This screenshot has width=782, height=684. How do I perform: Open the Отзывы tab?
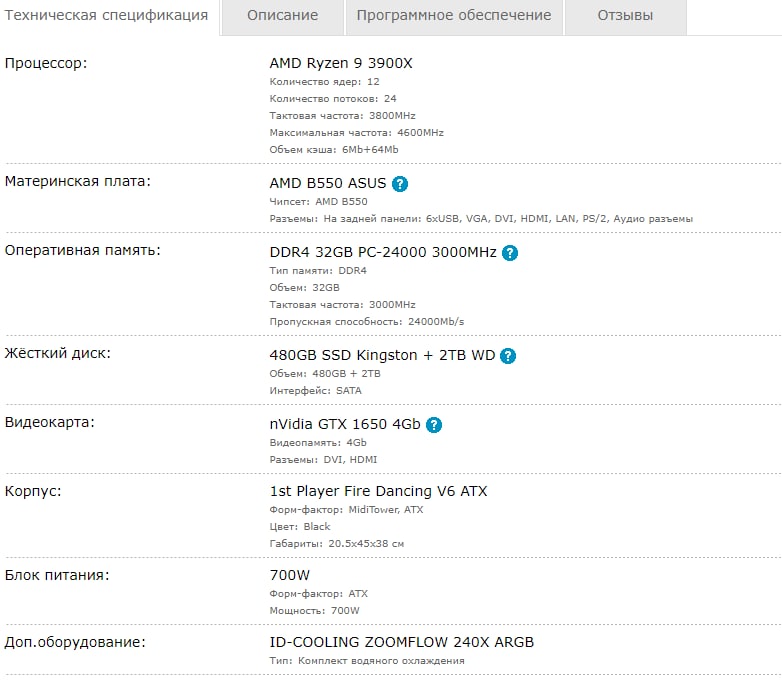pos(625,15)
